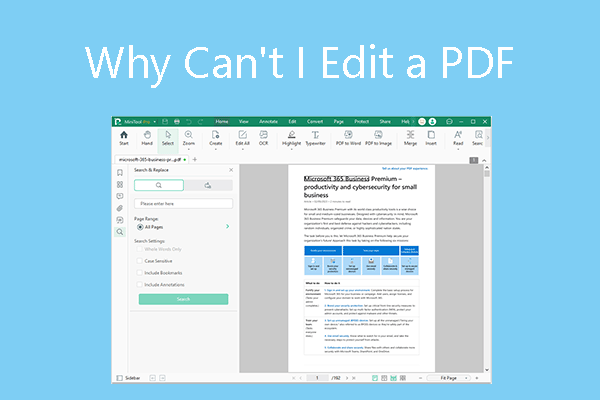Open the Page tab
The image size is (600, 400).
coord(339,121)
